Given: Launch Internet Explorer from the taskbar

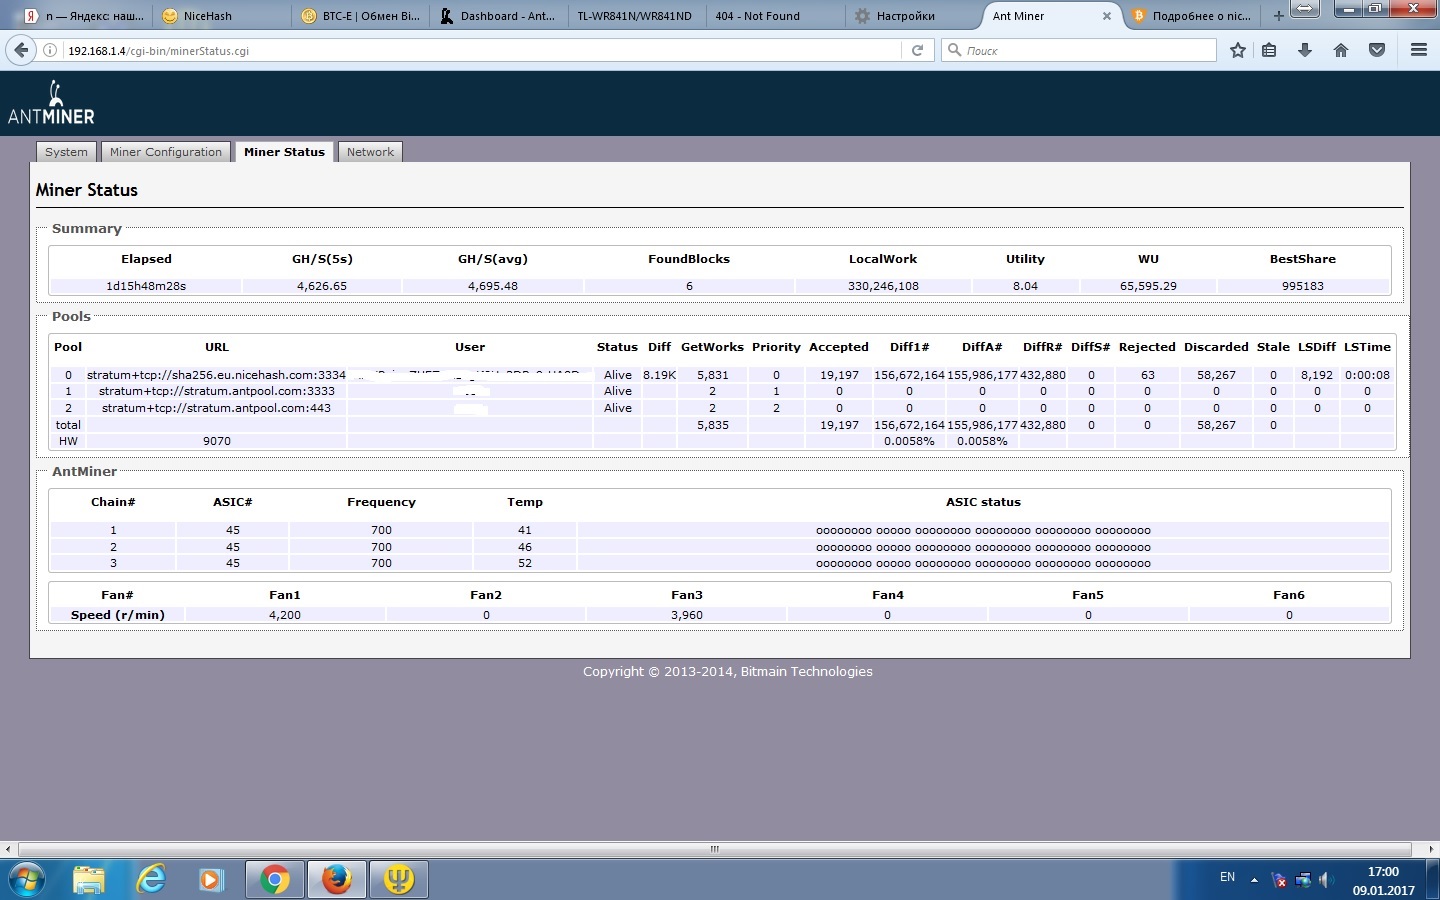Looking at the screenshot, I should click(x=151, y=880).
